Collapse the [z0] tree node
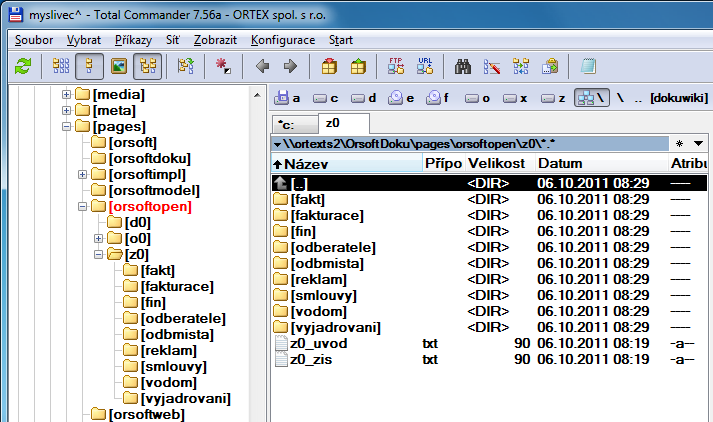 99,254
